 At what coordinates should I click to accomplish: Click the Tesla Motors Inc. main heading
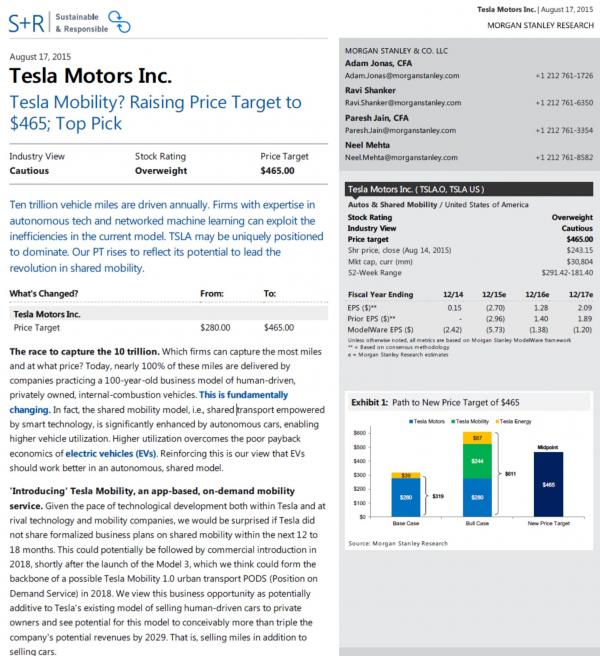[90, 76]
